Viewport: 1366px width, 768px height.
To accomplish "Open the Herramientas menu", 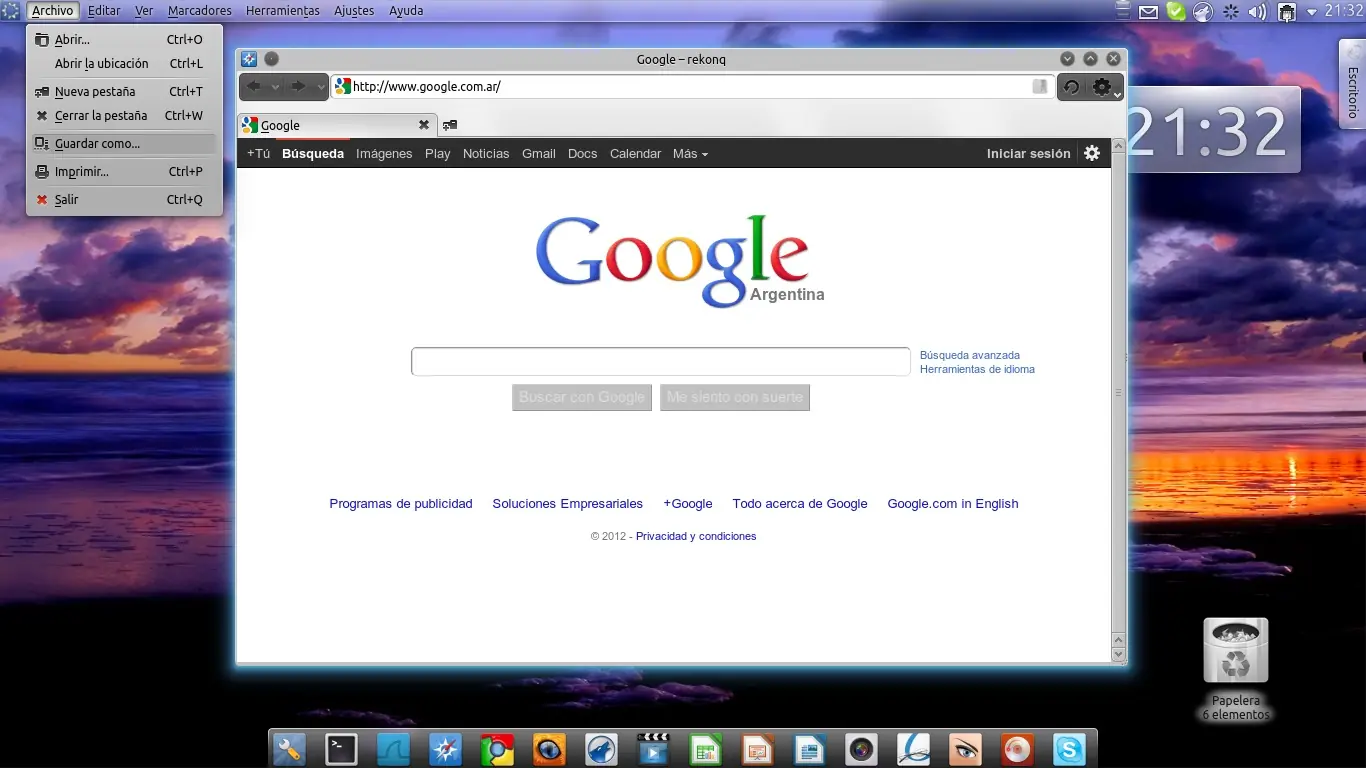I will [x=283, y=11].
